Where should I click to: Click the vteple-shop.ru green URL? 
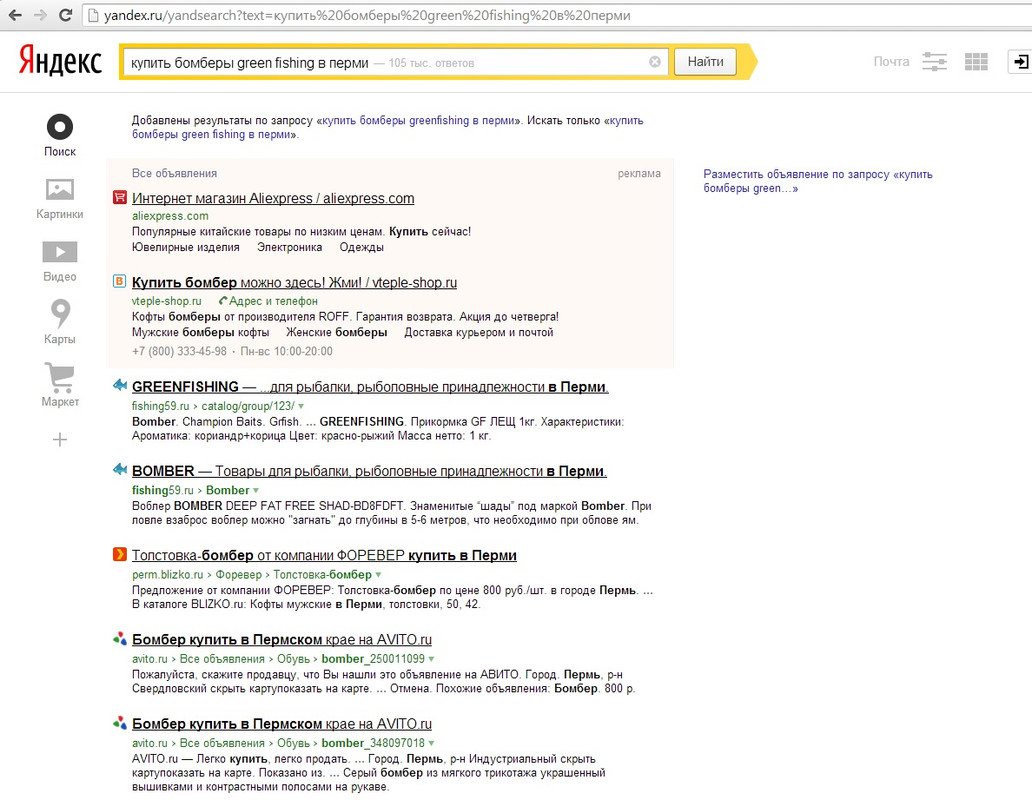167,301
